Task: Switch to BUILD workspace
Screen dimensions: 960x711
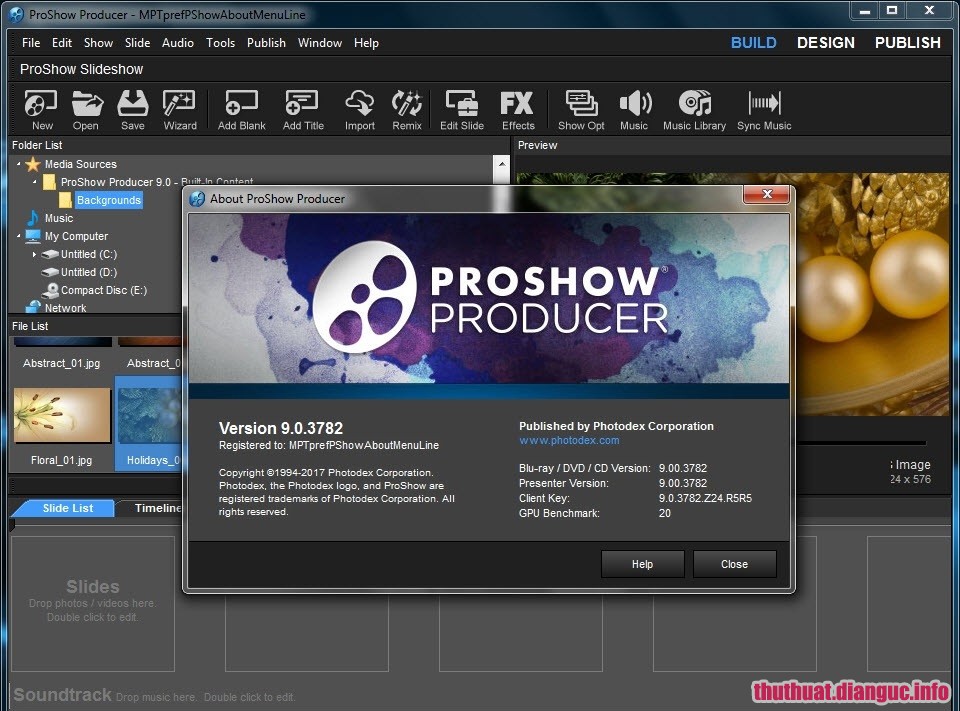Action: [x=753, y=43]
